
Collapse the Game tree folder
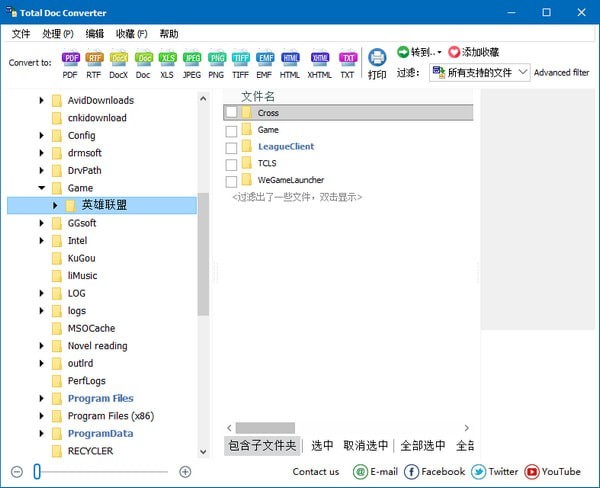pos(42,188)
